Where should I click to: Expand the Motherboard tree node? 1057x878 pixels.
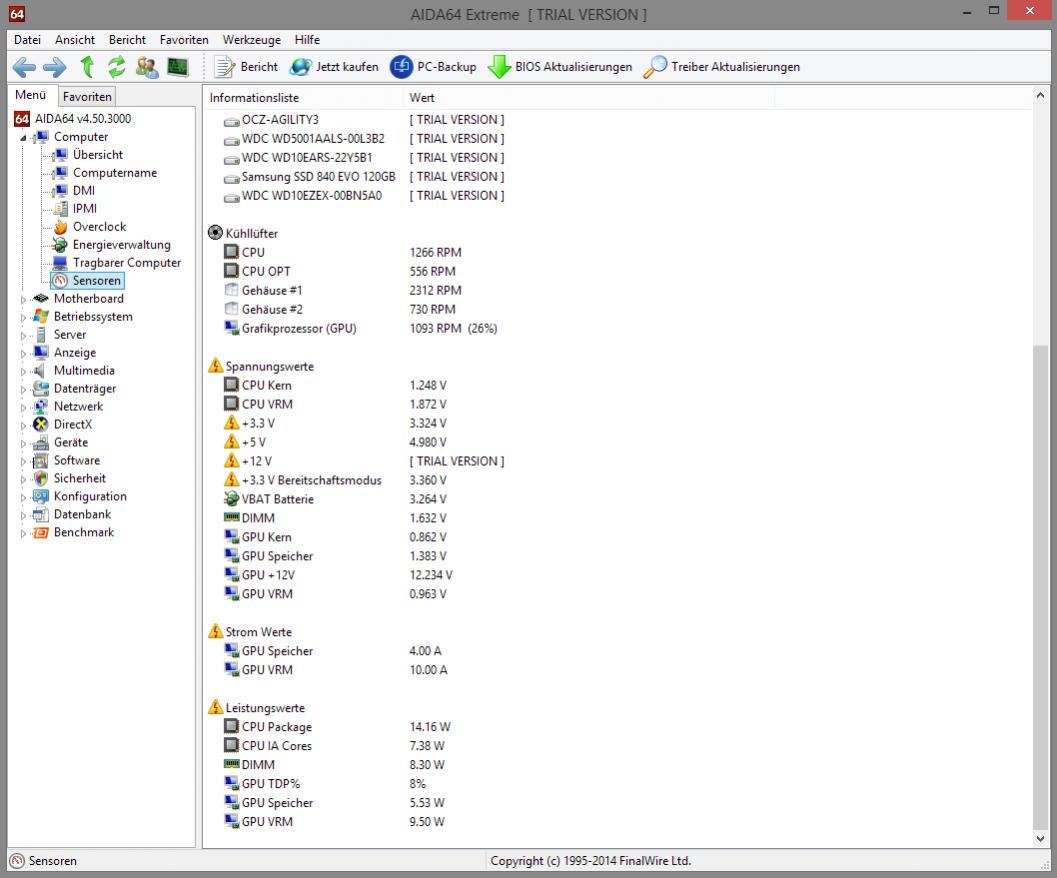click(24, 299)
